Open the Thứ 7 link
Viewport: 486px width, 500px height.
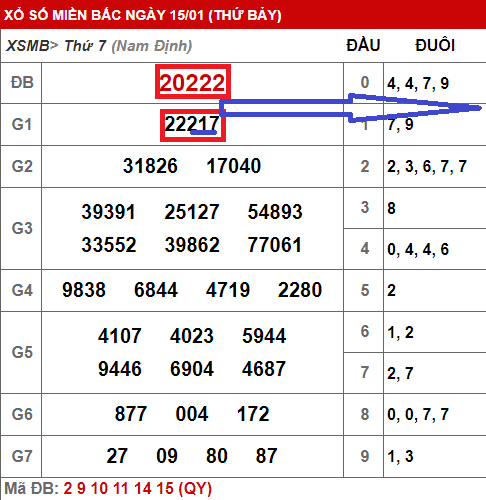pyautogui.click(x=85, y=46)
